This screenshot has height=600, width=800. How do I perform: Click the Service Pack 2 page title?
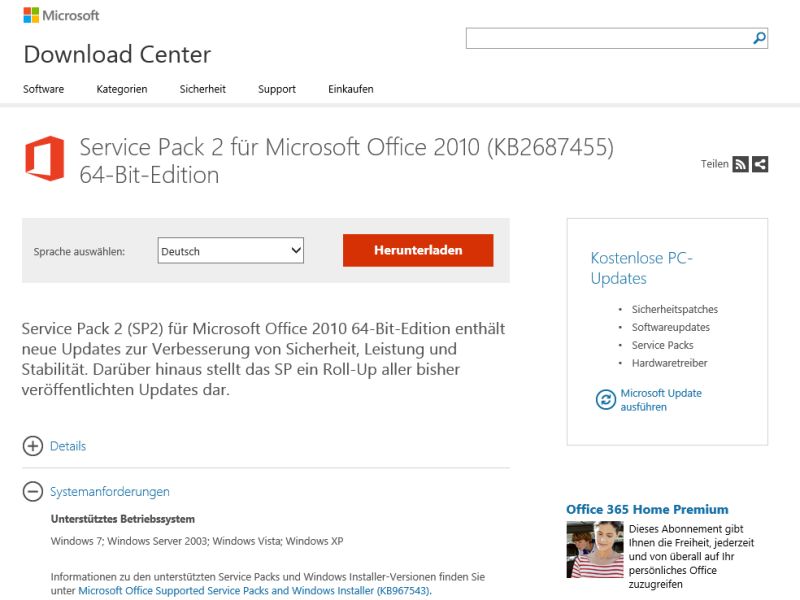(x=346, y=161)
